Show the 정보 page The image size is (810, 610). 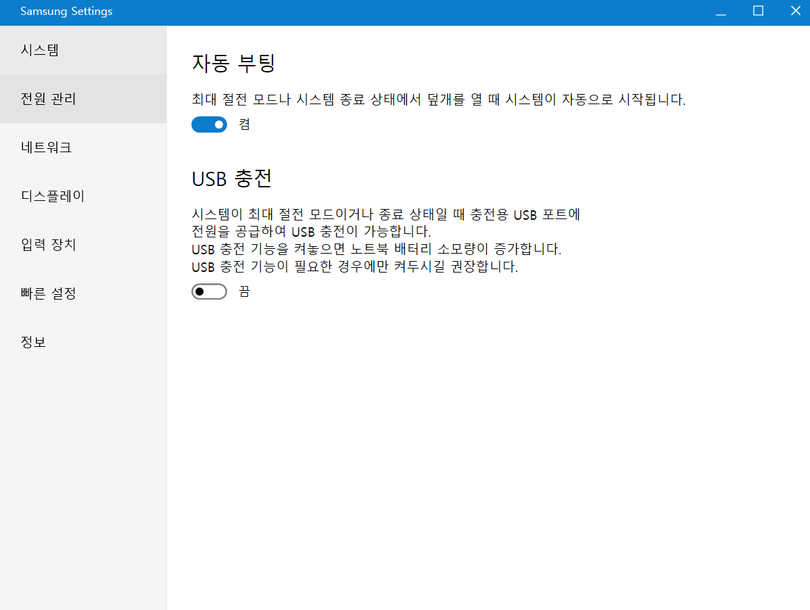tap(83, 341)
